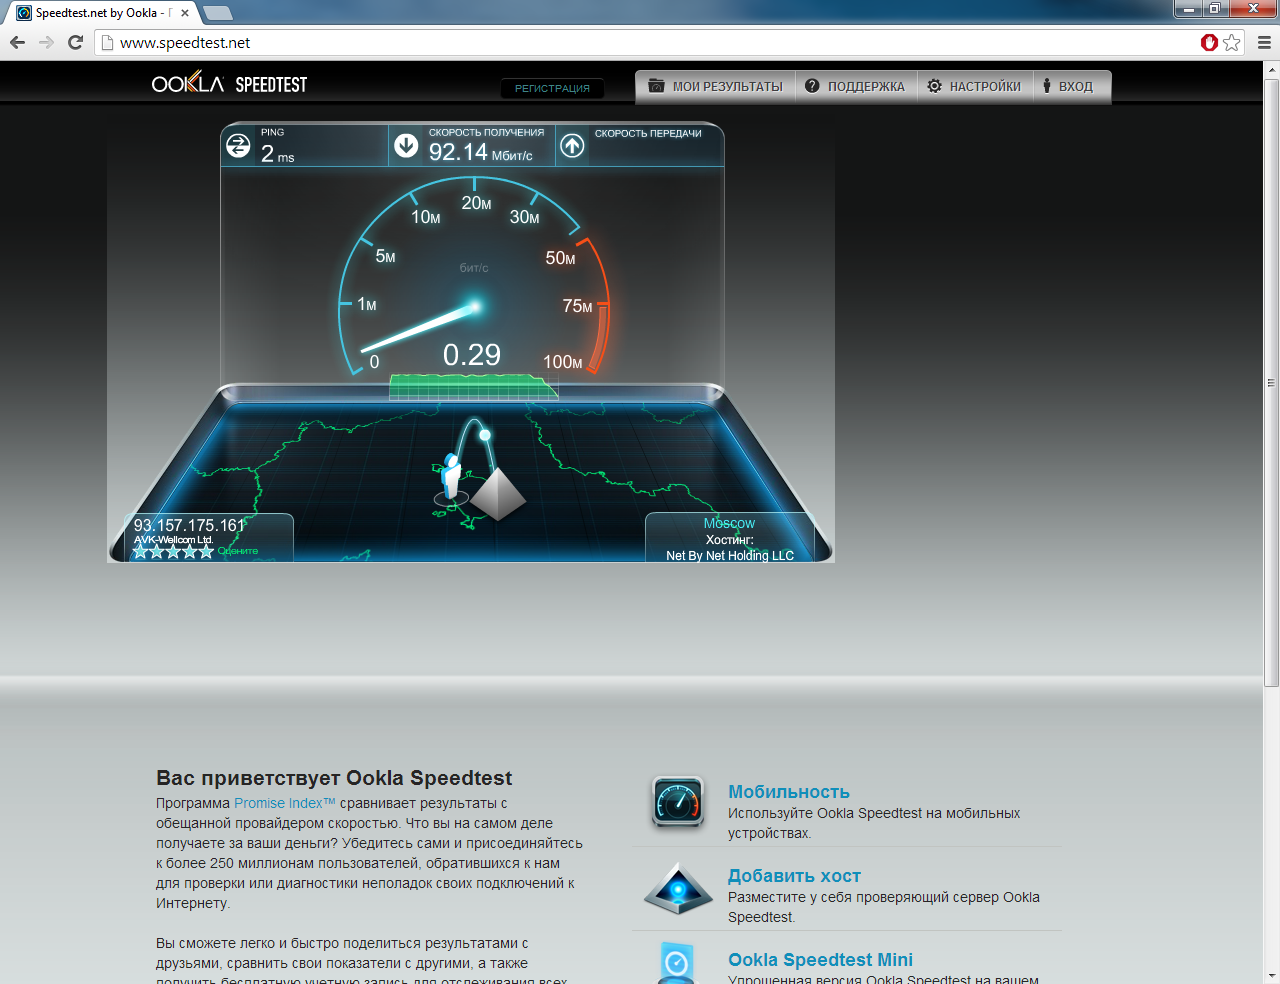Click the Вас приветствует Ookla Speedtest heading
1280x984 pixels.
click(x=334, y=778)
